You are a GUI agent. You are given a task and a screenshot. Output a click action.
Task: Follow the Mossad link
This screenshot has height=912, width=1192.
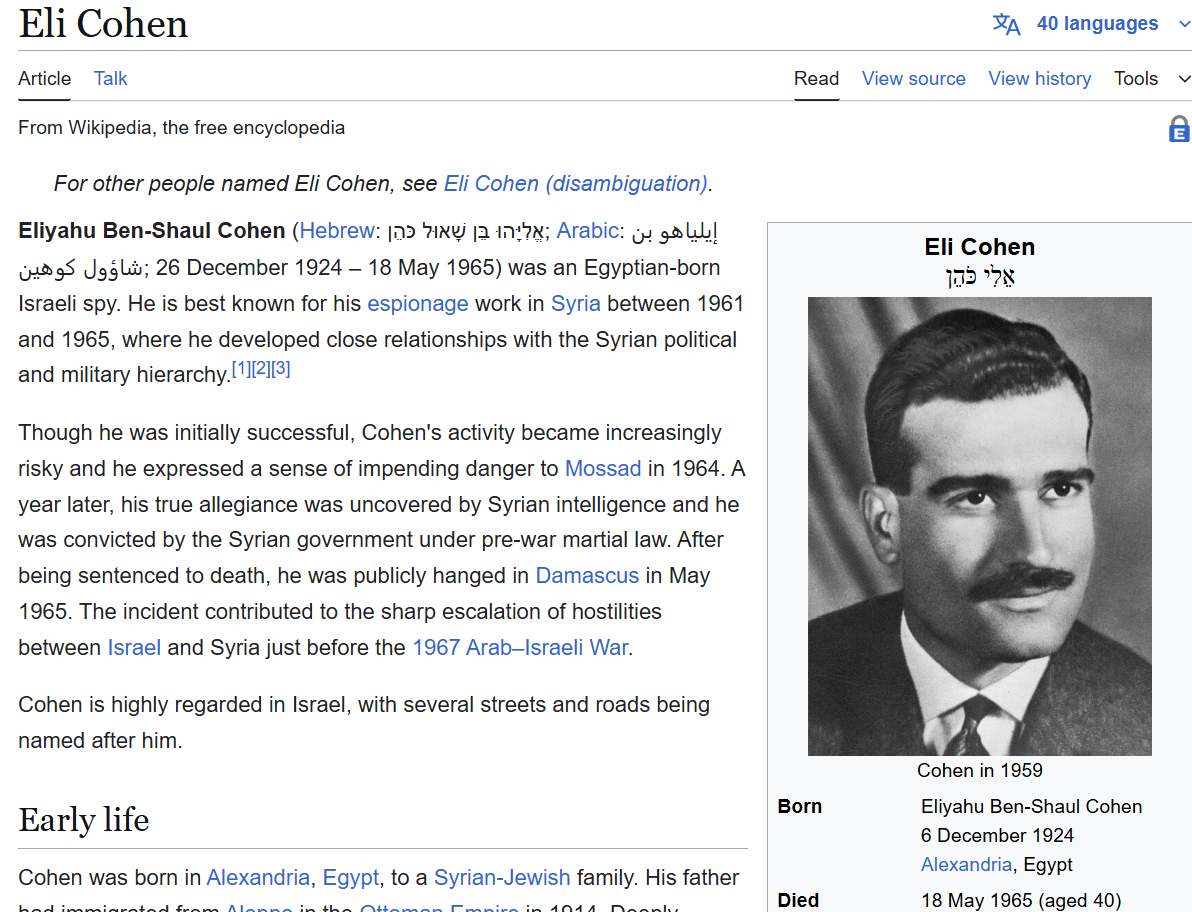coord(603,468)
